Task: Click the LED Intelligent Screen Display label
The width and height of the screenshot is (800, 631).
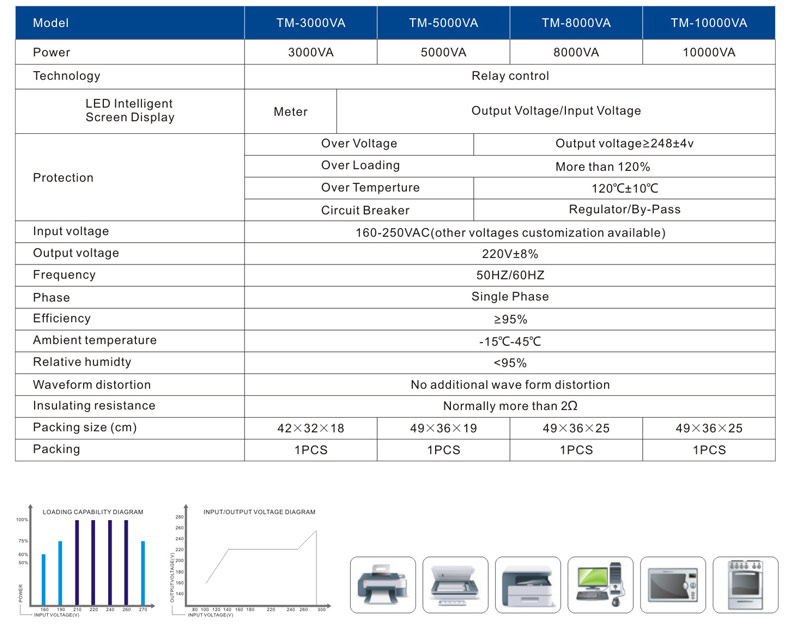Action: click(130, 110)
